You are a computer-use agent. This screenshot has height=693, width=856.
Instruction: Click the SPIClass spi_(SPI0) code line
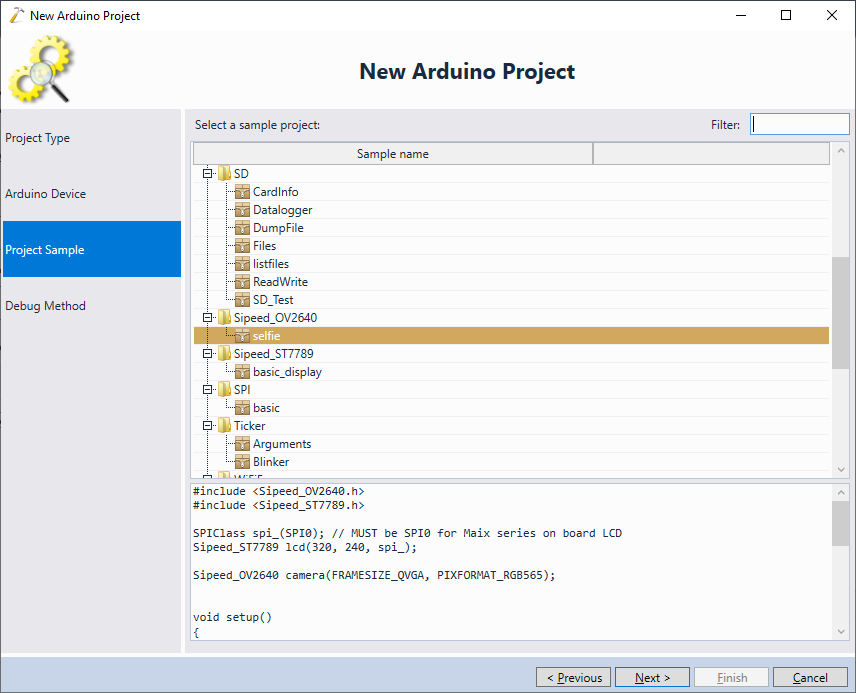tap(407, 534)
